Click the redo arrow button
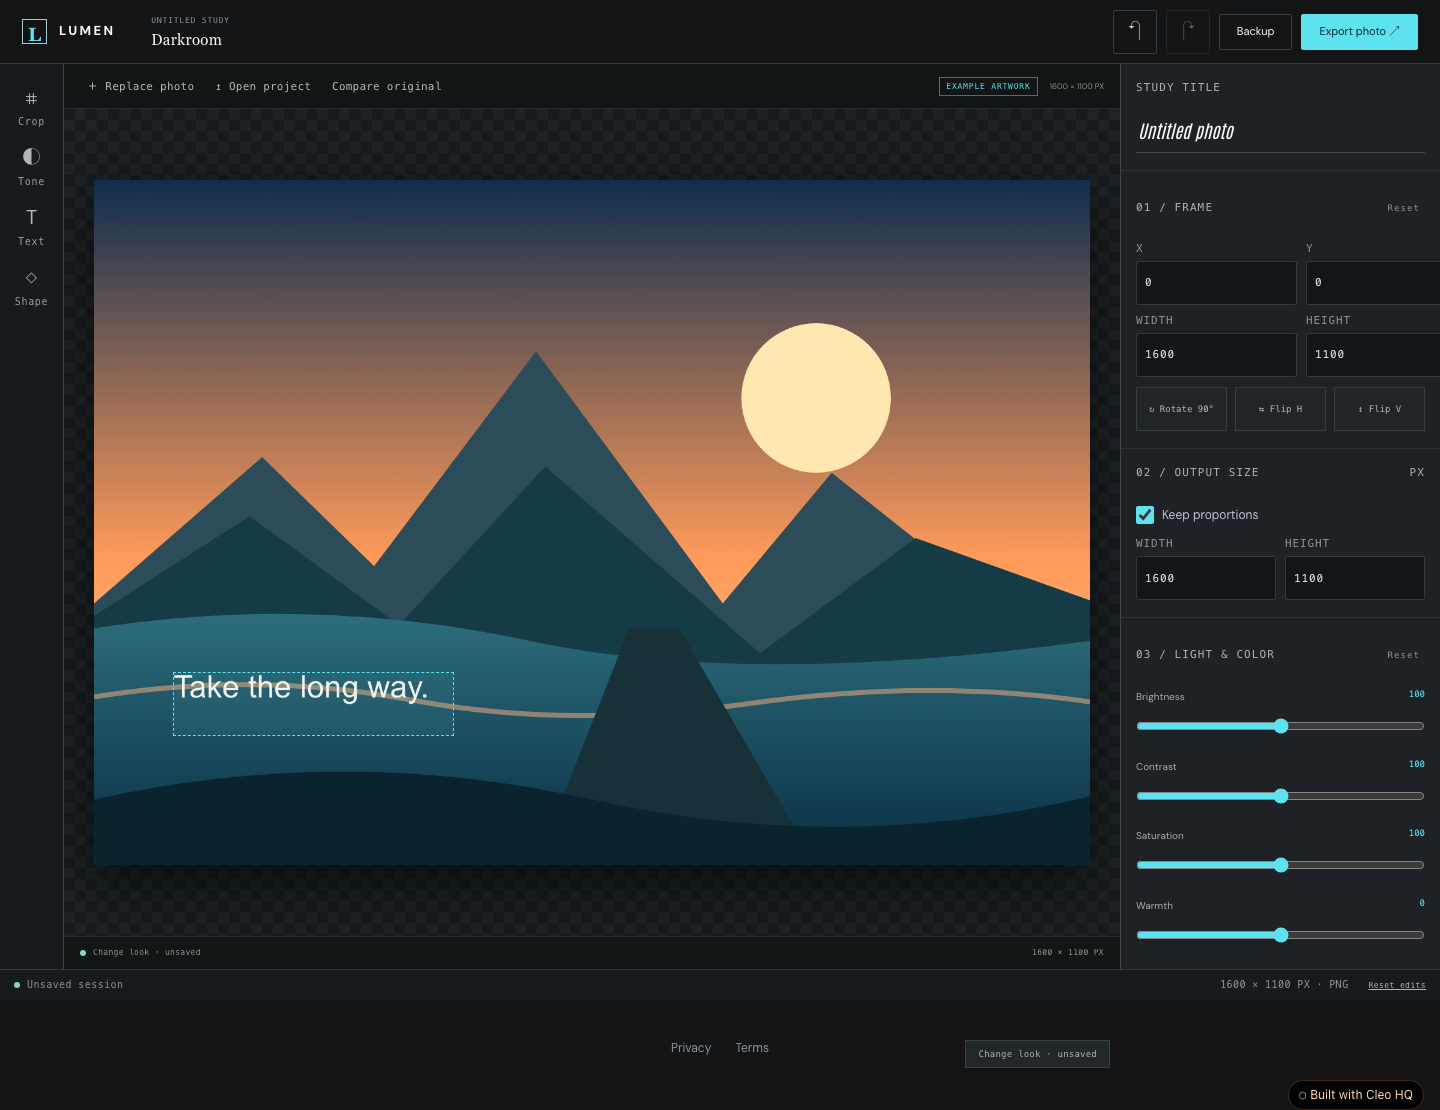 1188,32
